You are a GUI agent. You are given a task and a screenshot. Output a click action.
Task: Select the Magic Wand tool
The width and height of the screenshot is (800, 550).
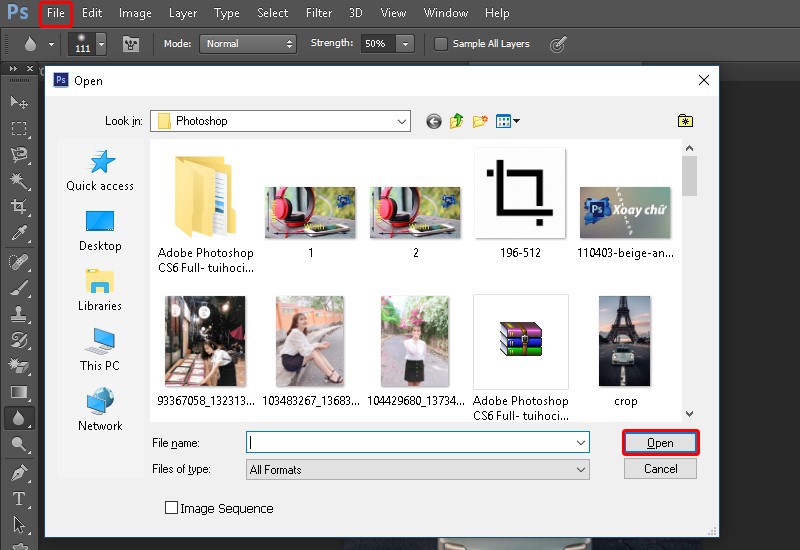pos(19,180)
